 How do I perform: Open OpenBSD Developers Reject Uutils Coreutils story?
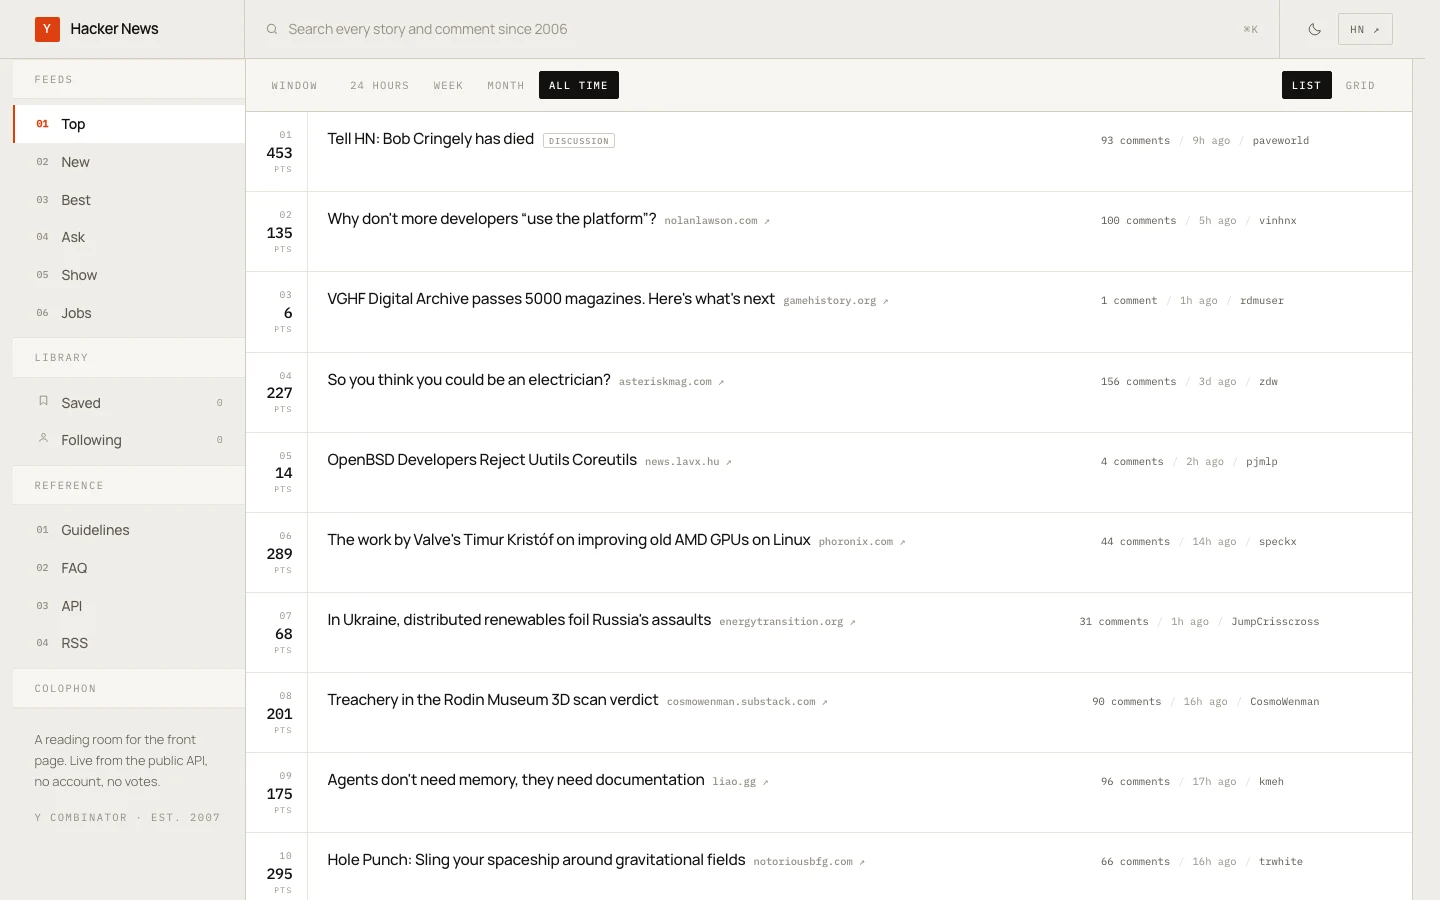[482, 460]
